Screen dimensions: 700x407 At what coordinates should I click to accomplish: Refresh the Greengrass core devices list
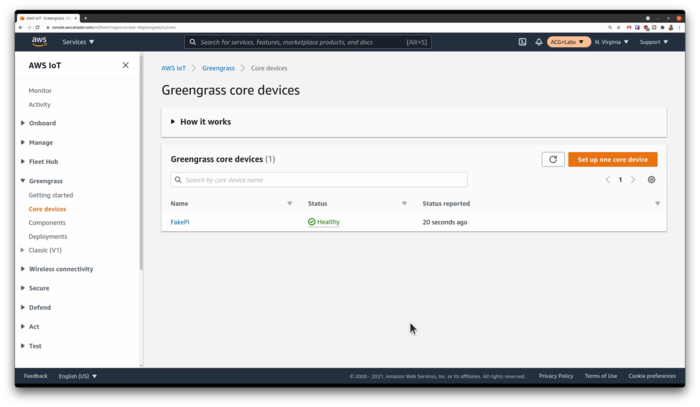click(553, 159)
